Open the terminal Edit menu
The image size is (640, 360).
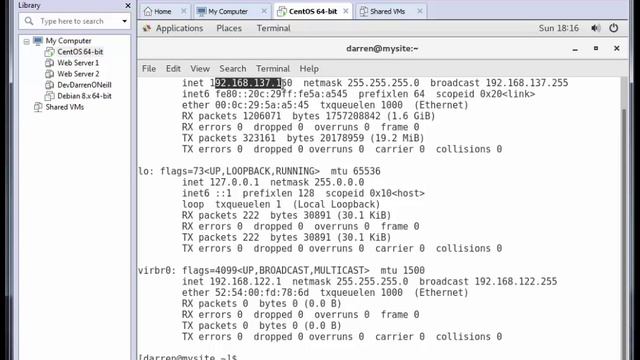coord(173,69)
